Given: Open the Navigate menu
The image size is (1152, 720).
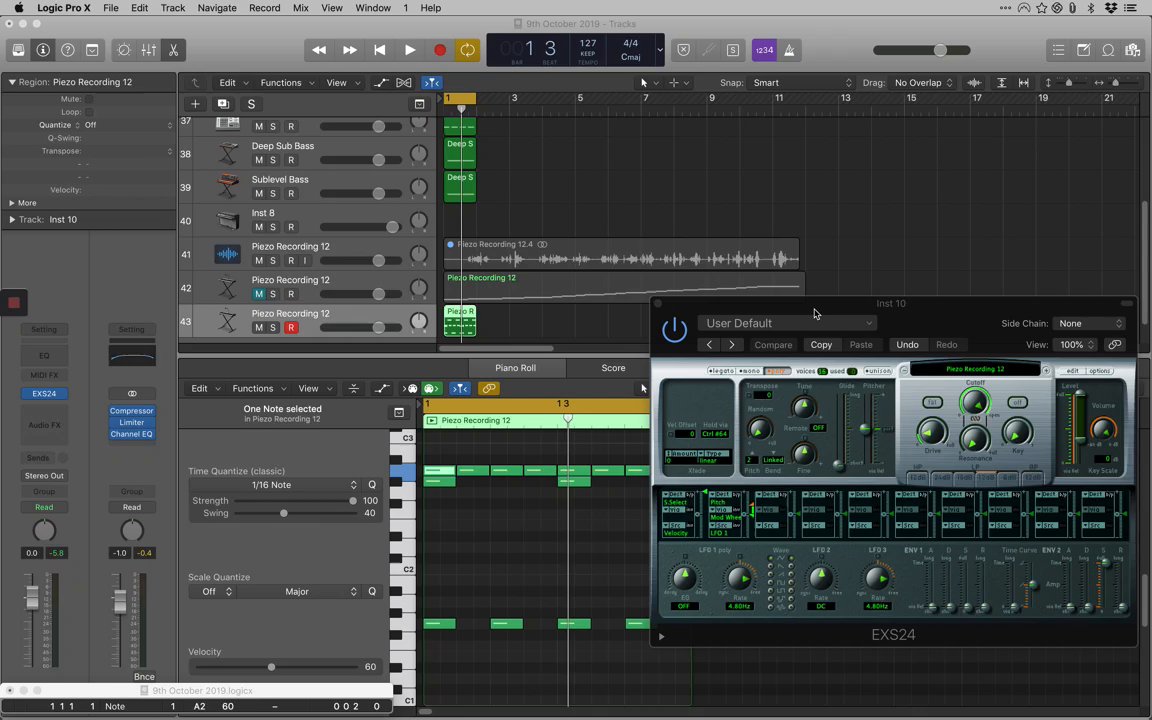Looking at the screenshot, I should (217, 8).
